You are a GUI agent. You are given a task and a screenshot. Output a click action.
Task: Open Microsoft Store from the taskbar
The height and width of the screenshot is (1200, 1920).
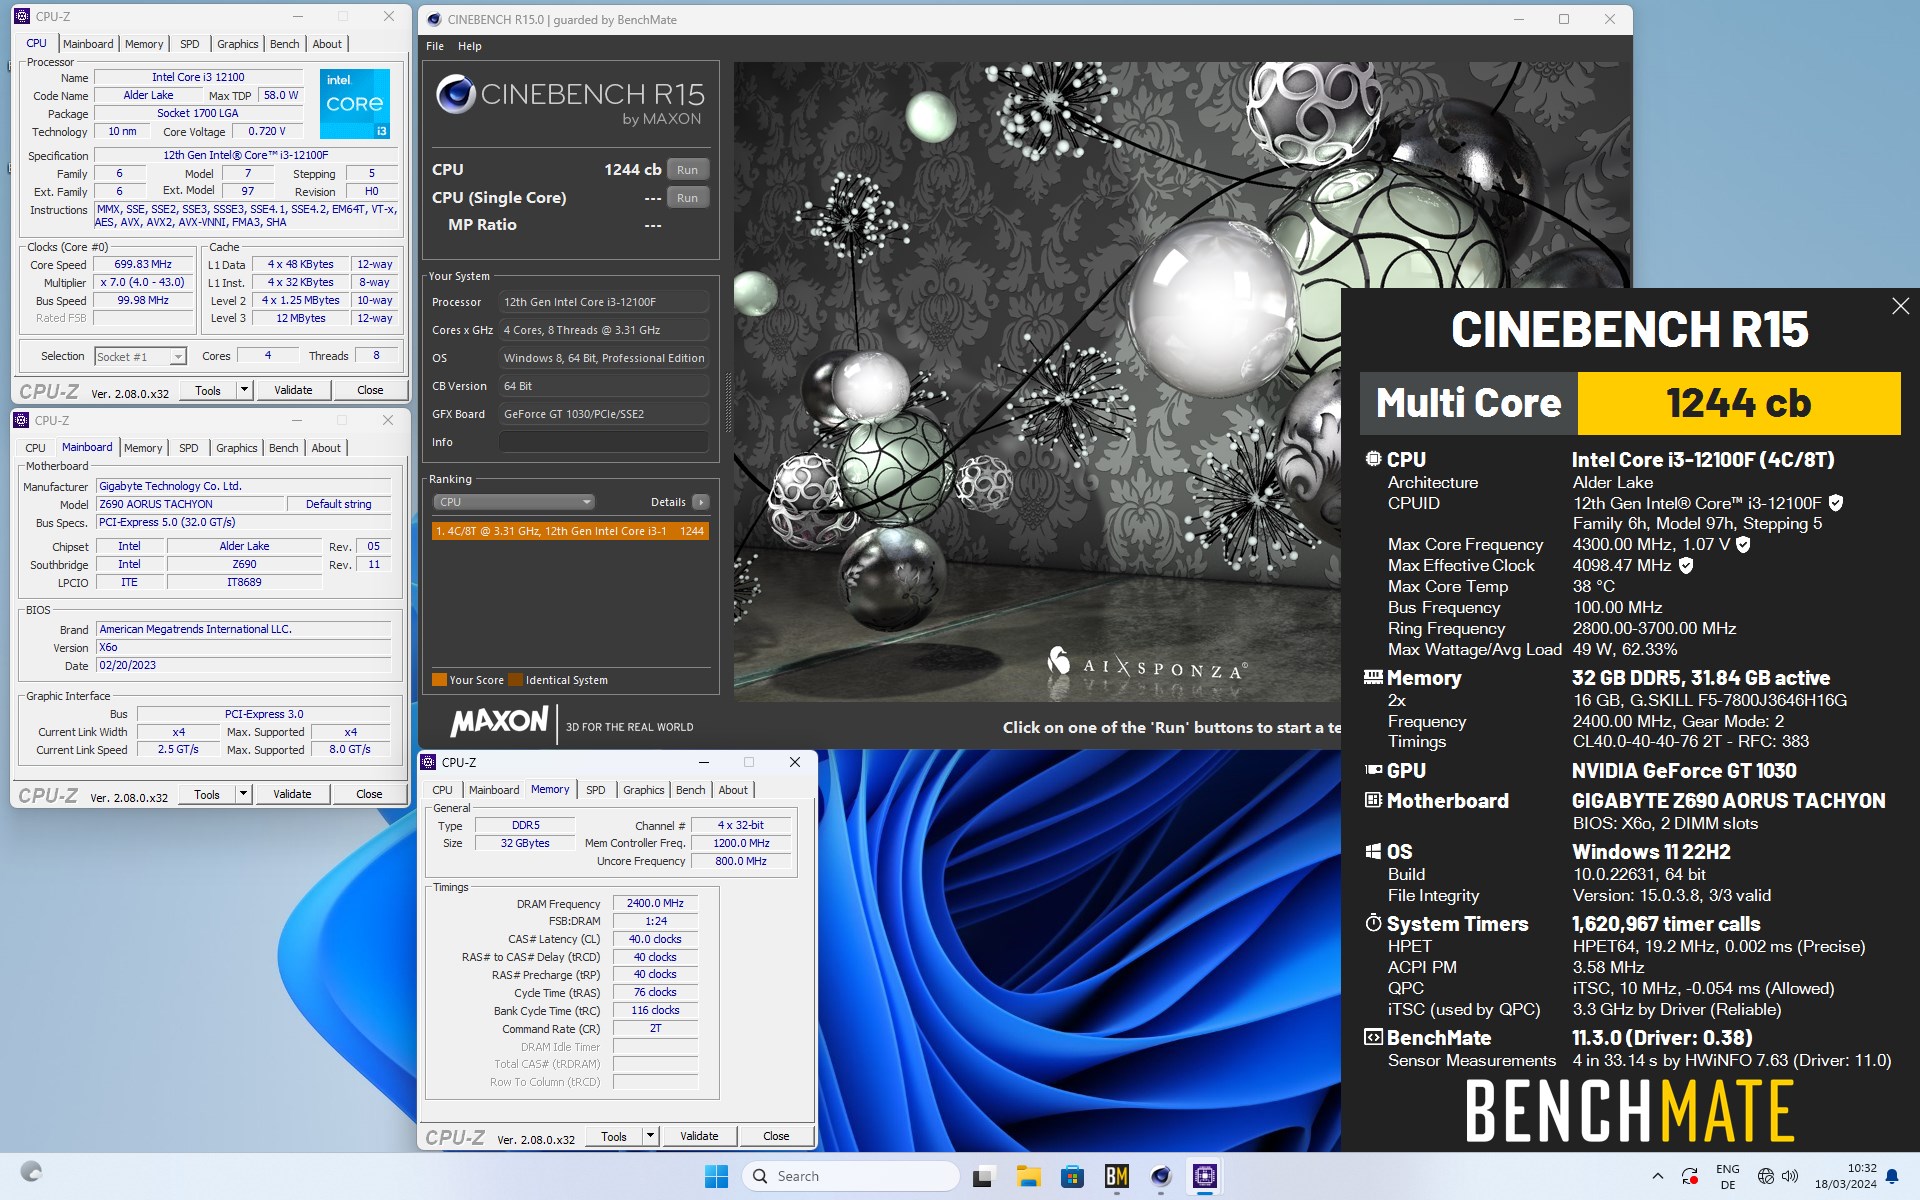coord(1072,1176)
